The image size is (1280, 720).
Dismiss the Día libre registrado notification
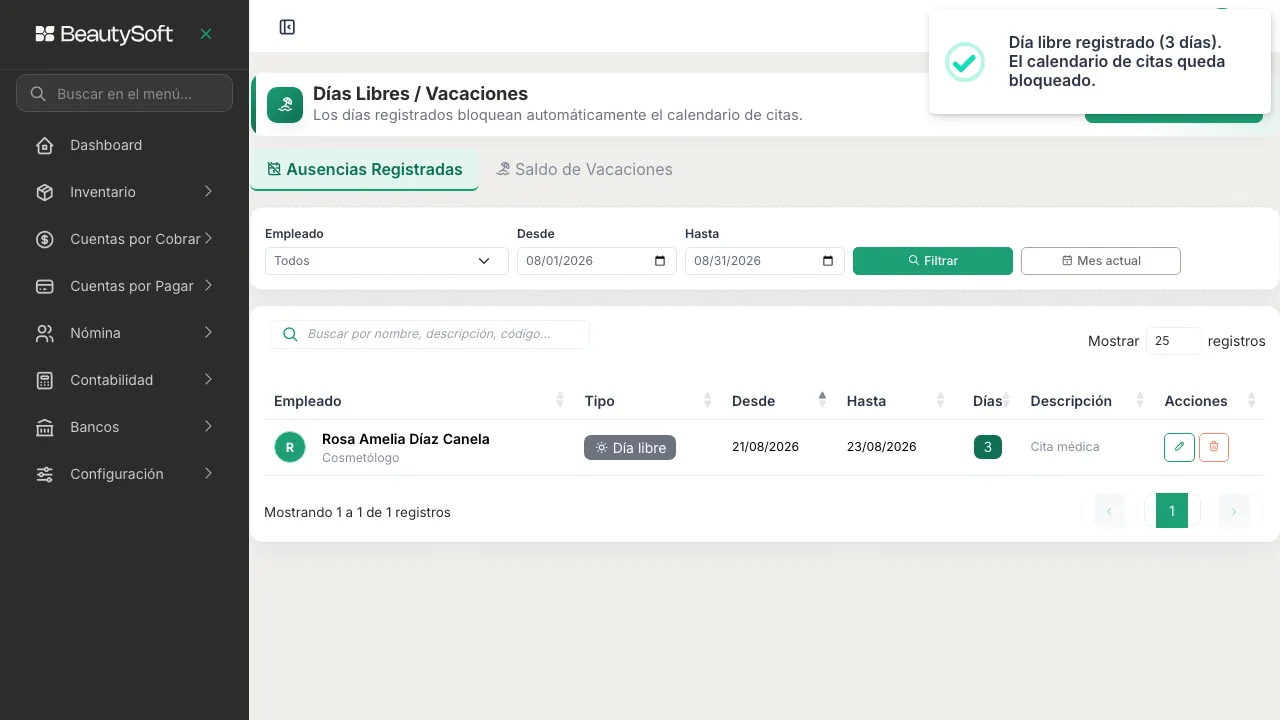tap(1100, 62)
